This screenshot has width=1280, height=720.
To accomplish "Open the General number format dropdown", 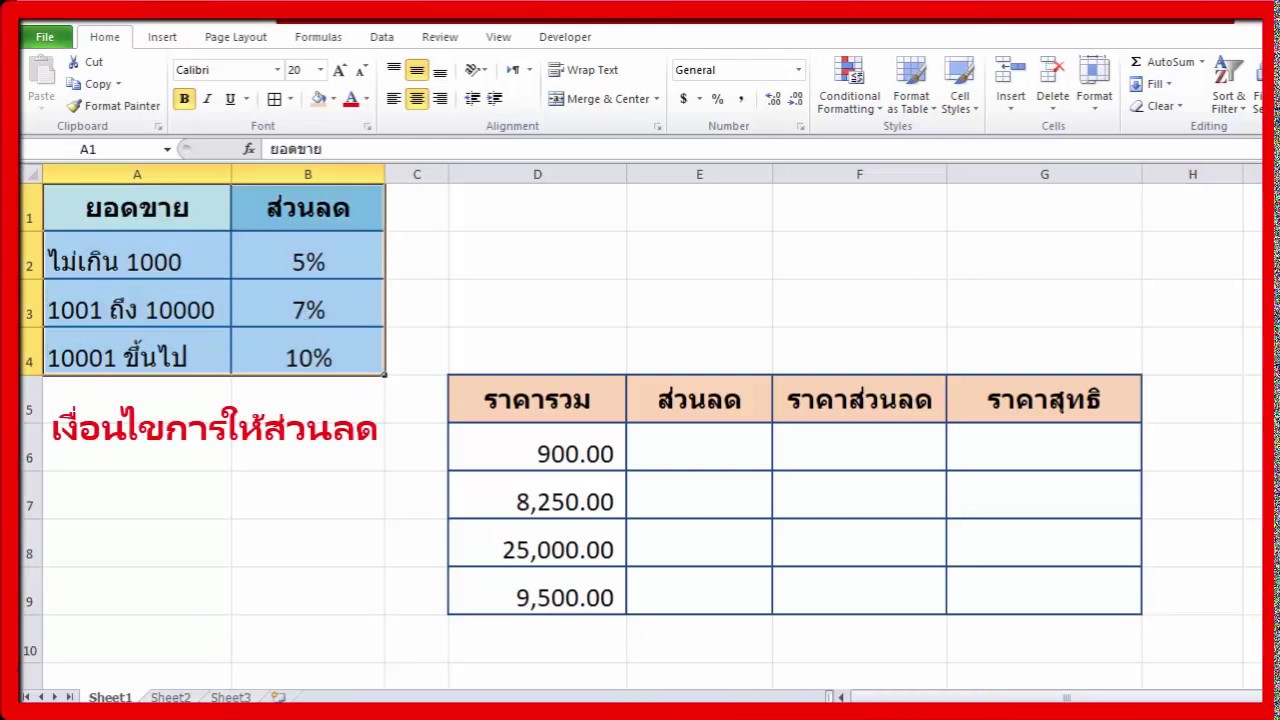I will [x=798, y=70].
